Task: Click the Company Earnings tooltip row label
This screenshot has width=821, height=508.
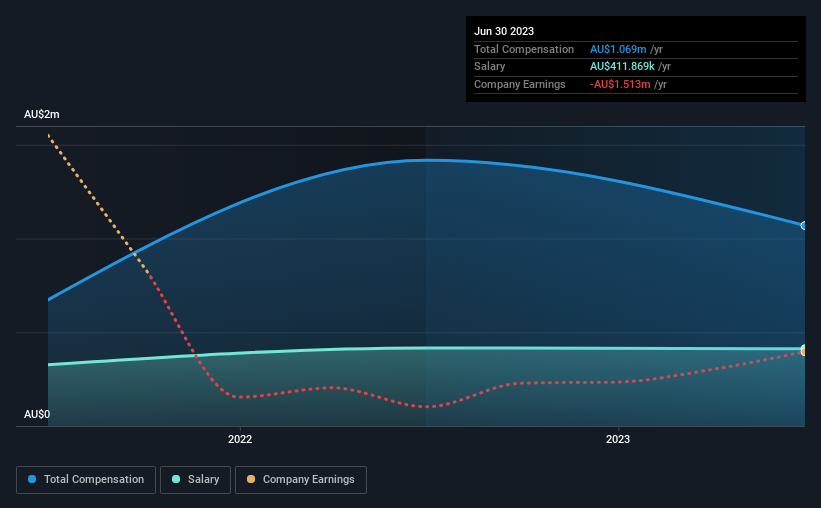Action: click(x=519, y=84)
